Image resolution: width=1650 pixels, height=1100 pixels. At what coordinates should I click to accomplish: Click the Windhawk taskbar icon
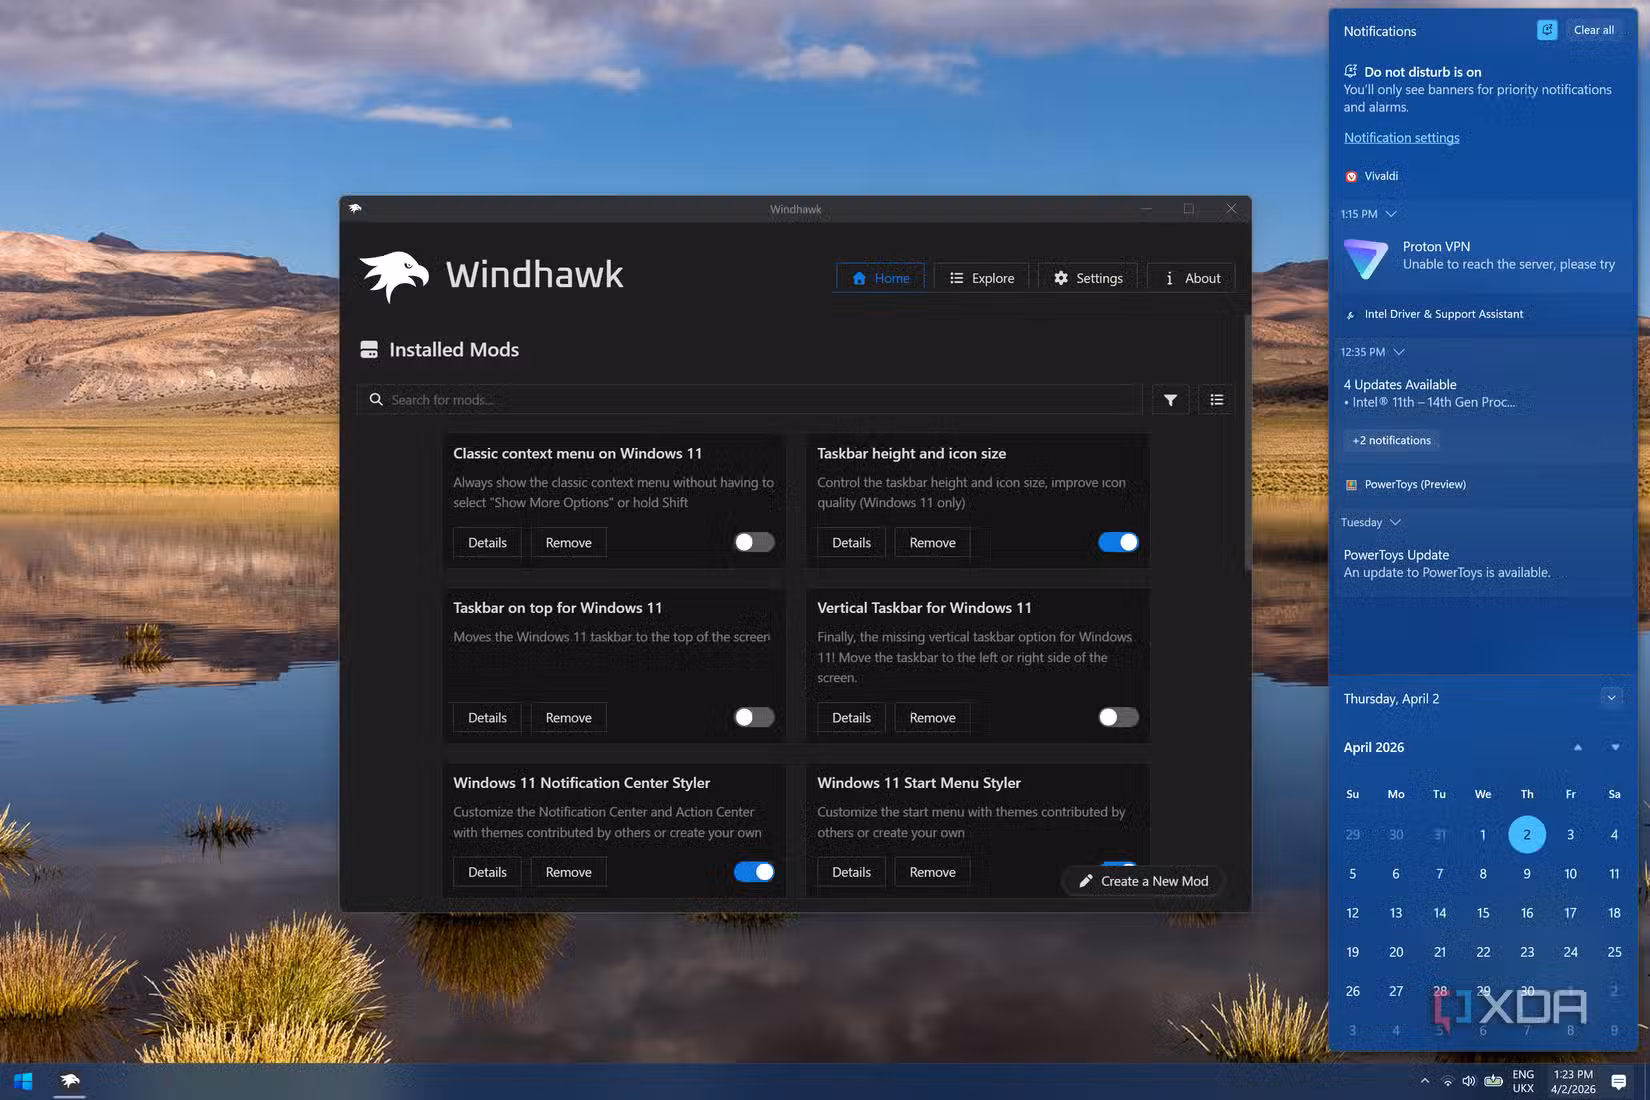pyautogui.click(x=69, y=1081)
